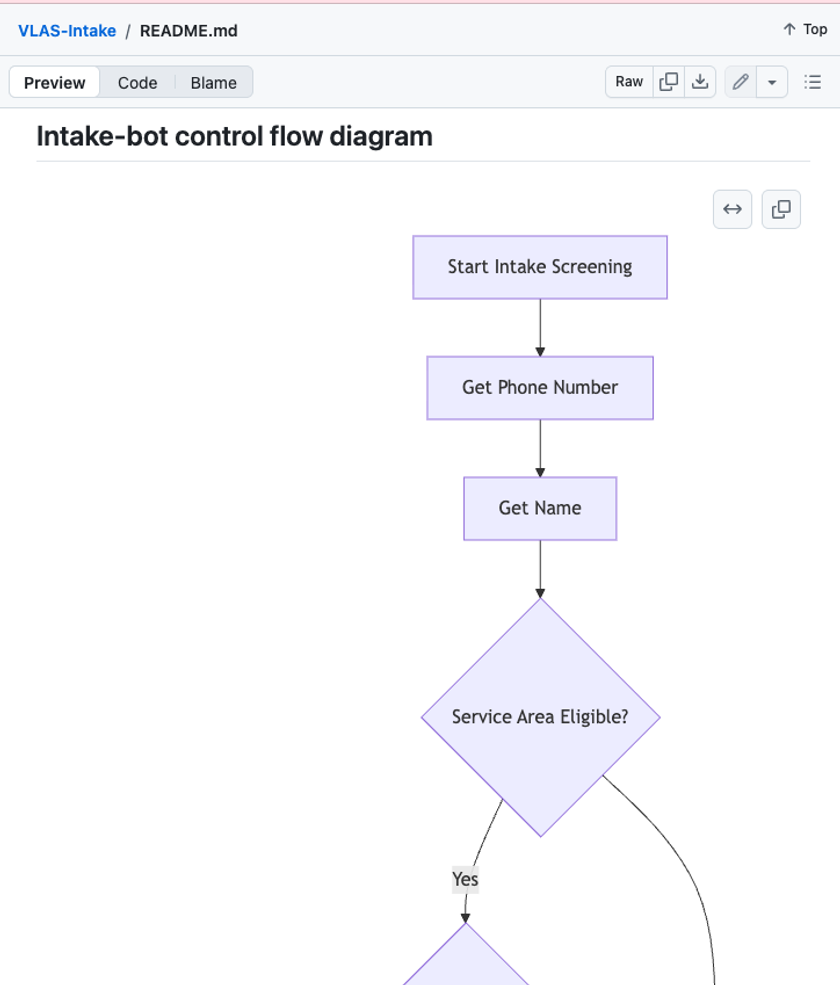
Task: Click the Get Phone Number node
Action: (540, 388)
